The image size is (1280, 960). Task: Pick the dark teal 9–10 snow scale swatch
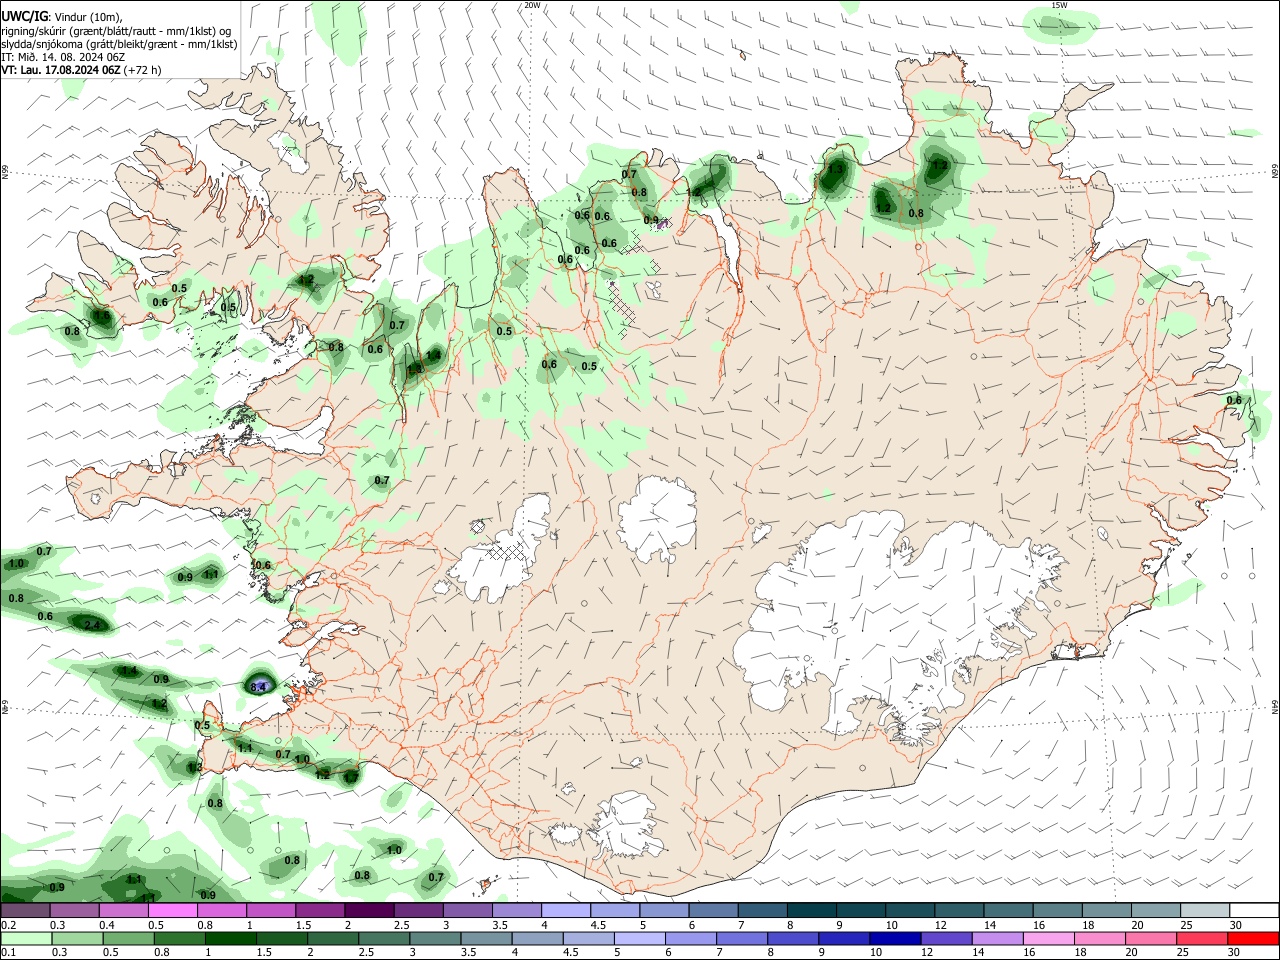[x=861, y=911]
